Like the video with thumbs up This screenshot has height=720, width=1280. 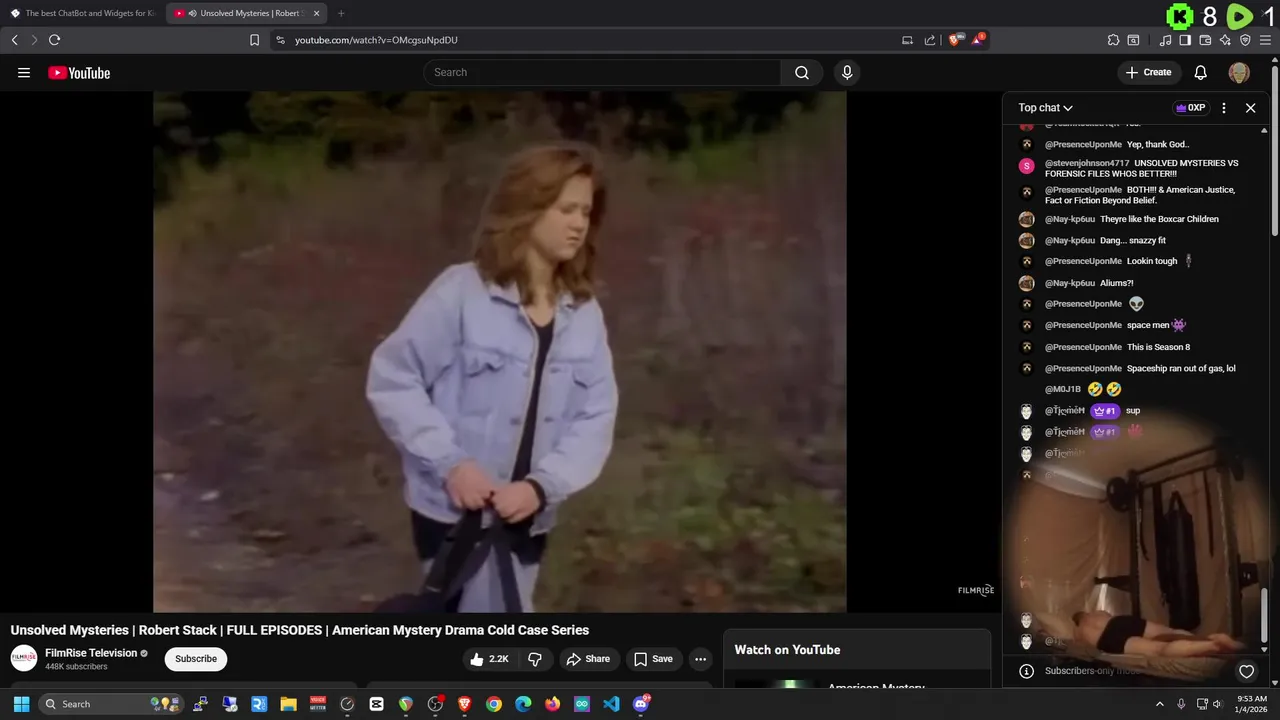point(490,659)
